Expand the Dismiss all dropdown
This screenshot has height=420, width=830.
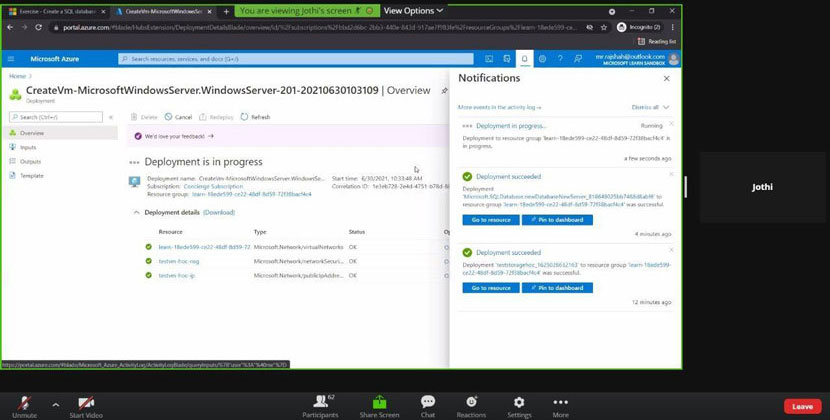pos(651,107)
